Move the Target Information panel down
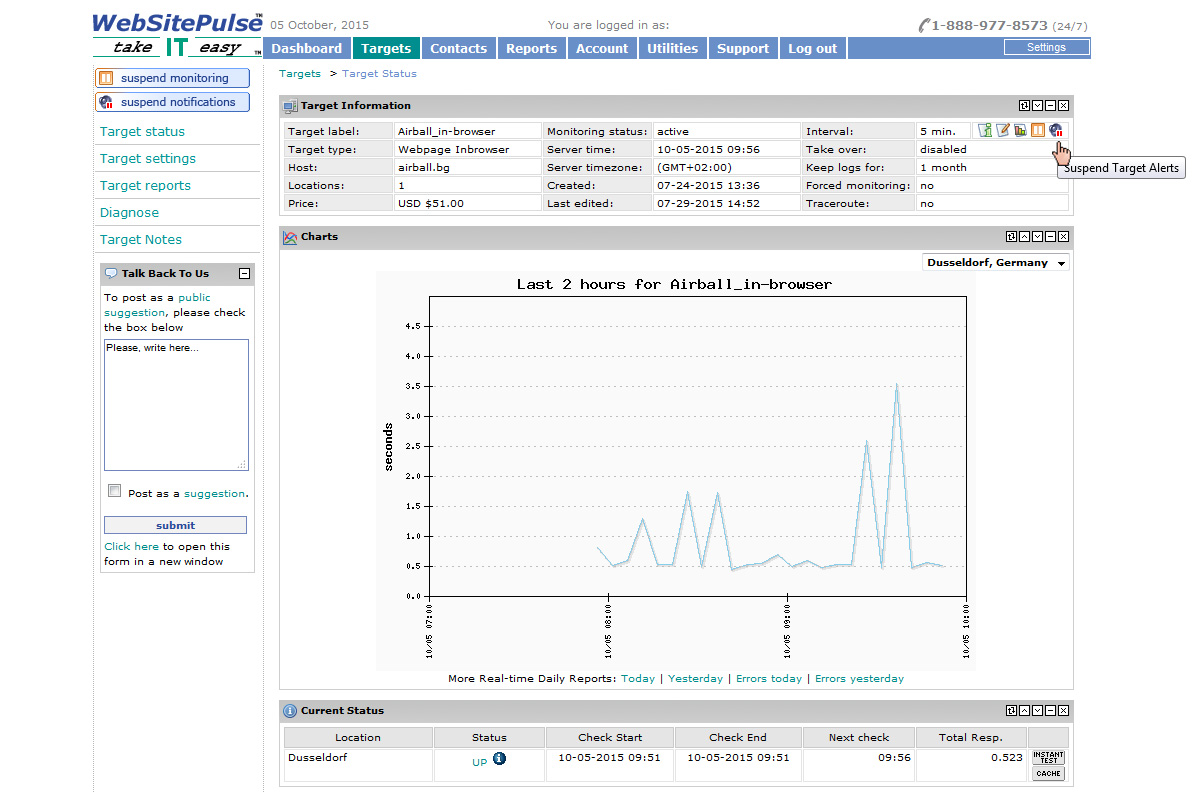Image resolution: width=1192 pixels, height=793 pixels. coord(1037,106)
